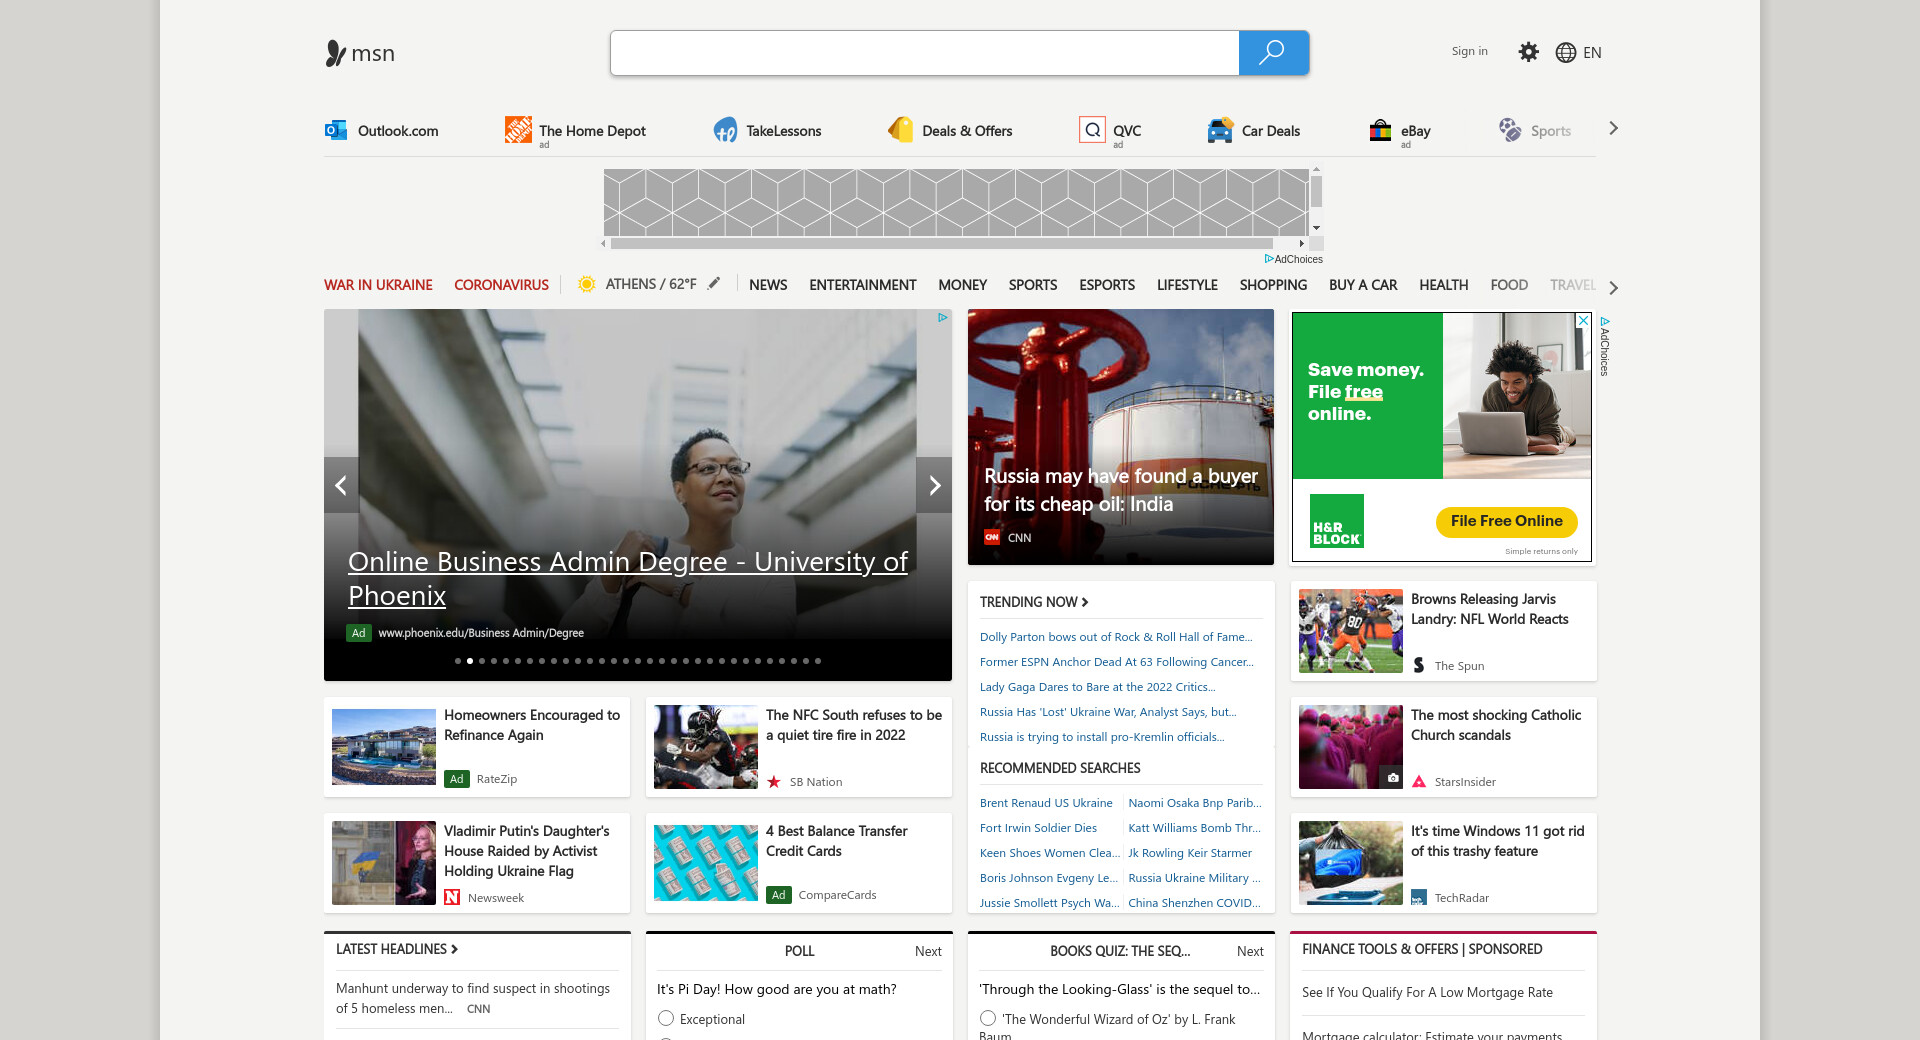Click the CNN source logo on oil story
Viewport: 1920px width, 1040px height.
click(992, 537)
